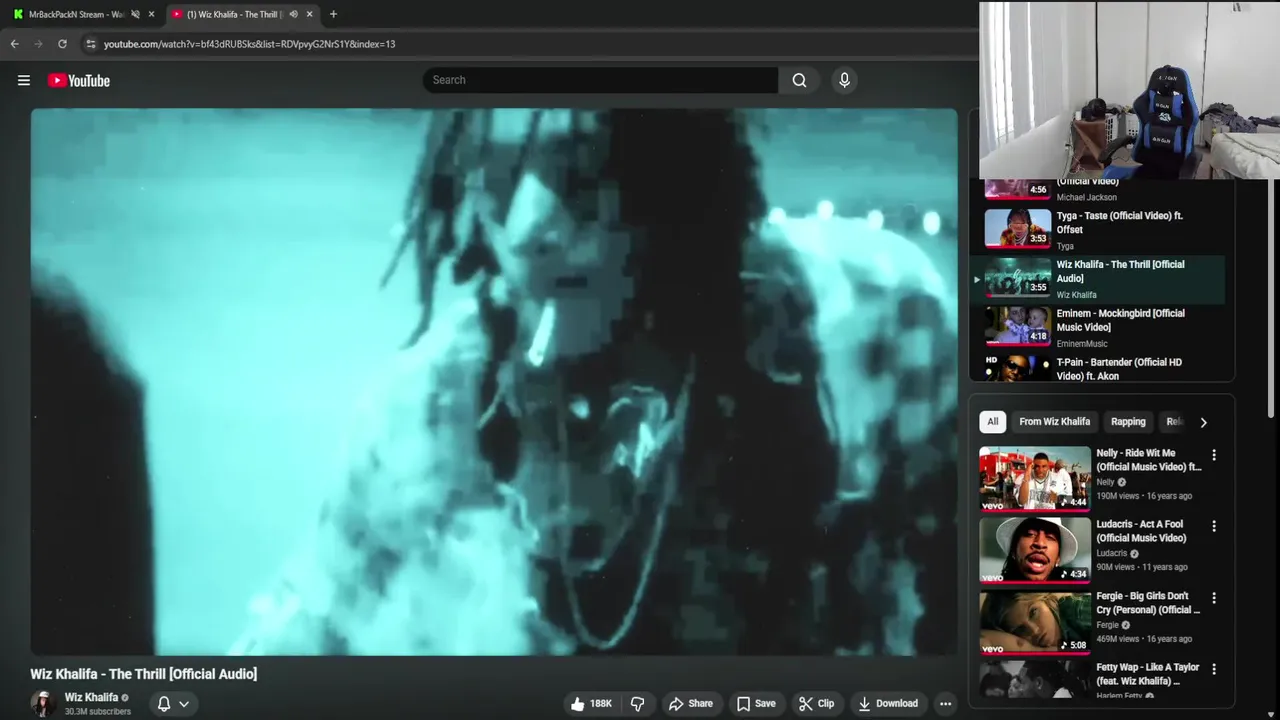Screen dimensions: 1280x720
Task: Show more filter chips with the right arrow
Action: (x=1204, y=422)
